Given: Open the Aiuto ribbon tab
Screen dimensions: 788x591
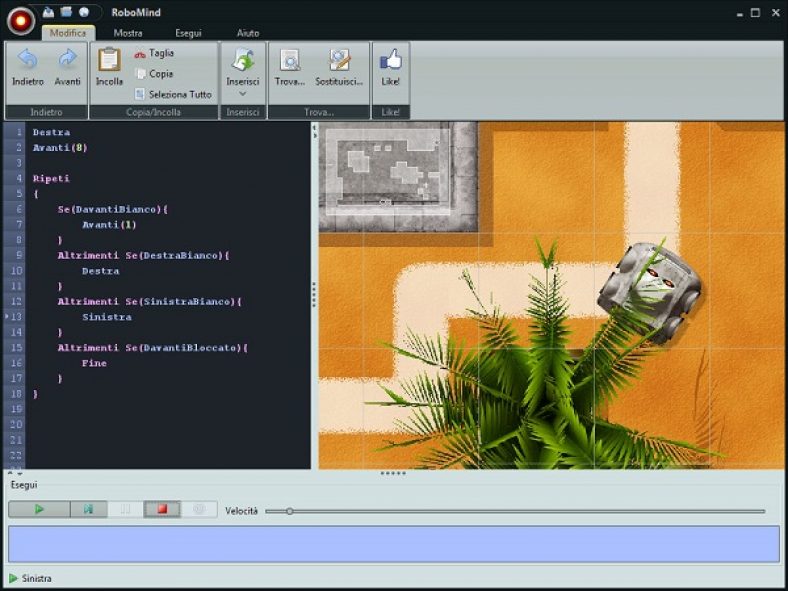Looking at the screenshot, I should click(248, 33).
